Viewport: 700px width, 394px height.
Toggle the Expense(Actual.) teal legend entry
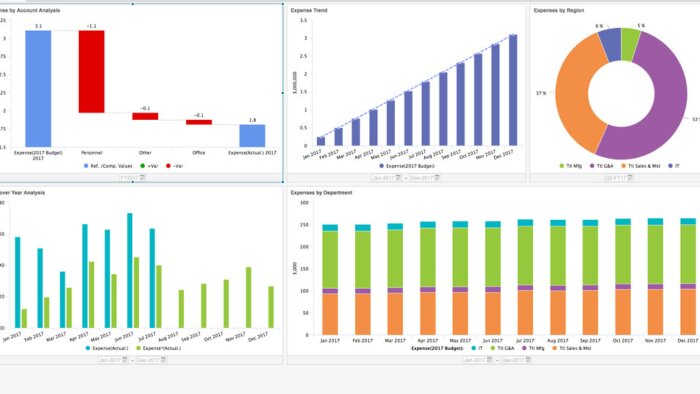(107, 348)
